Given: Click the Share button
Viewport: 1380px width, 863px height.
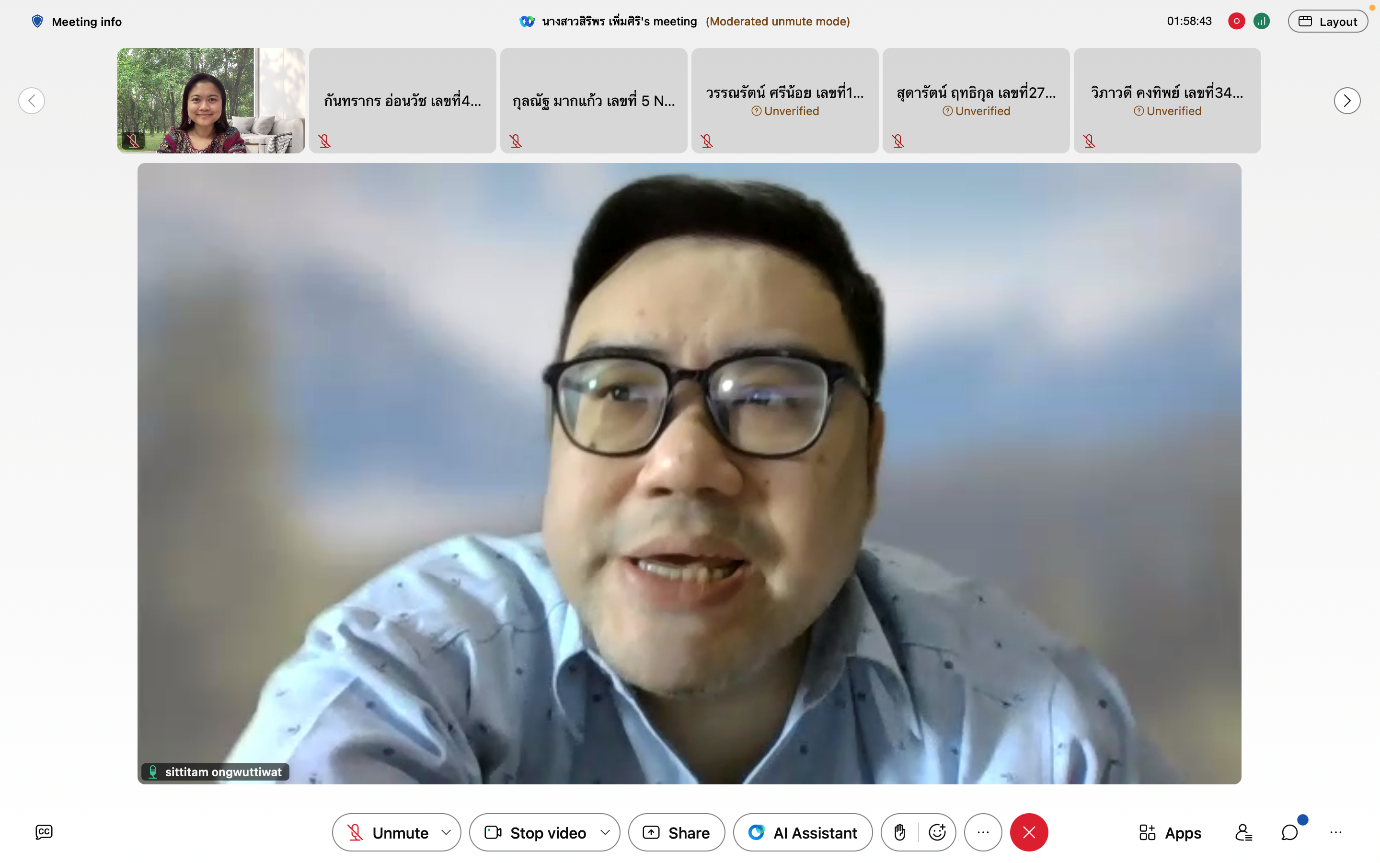Looking at the screenshot, I should 676,832.
